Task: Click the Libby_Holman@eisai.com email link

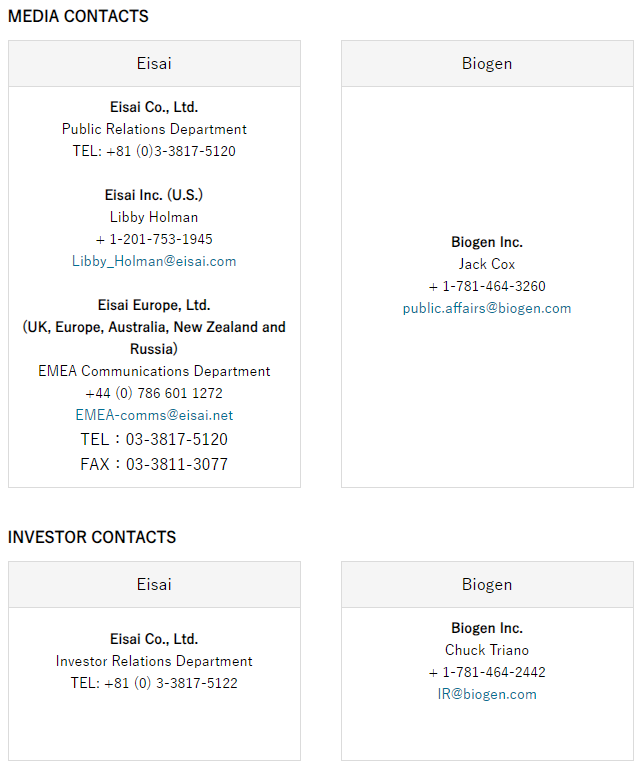Action: (x=154, y=261)
